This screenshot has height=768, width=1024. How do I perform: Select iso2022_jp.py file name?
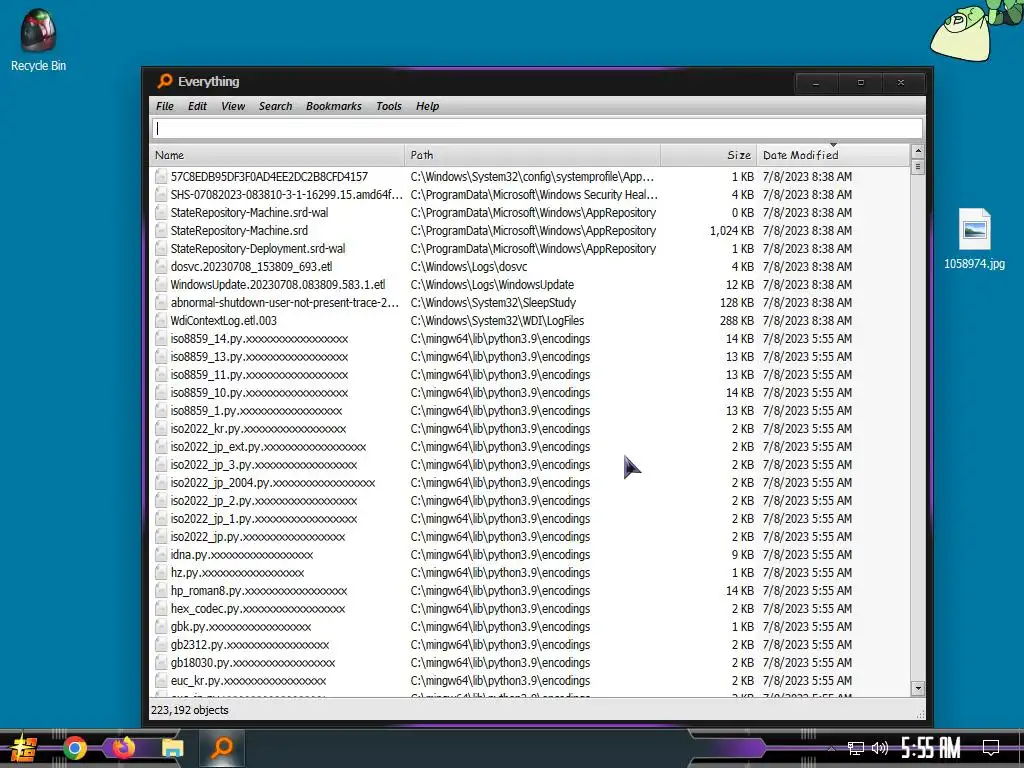click(x=258, y=537)
